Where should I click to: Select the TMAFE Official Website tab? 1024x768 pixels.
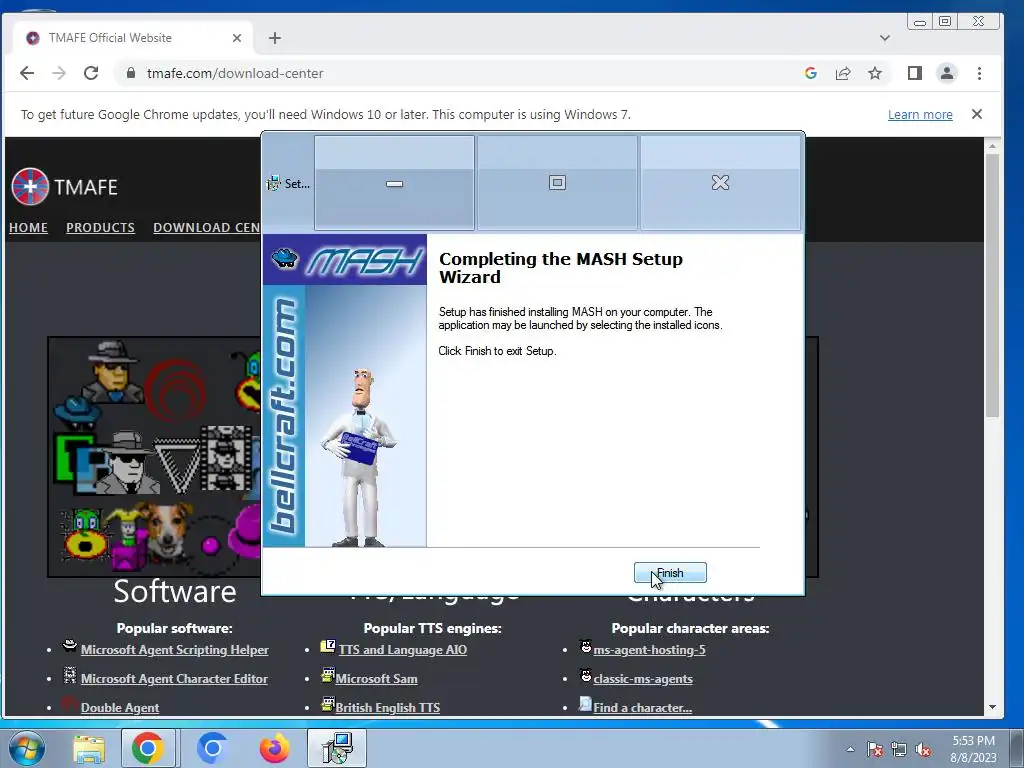pyautogui.click(x=134, y=38)
